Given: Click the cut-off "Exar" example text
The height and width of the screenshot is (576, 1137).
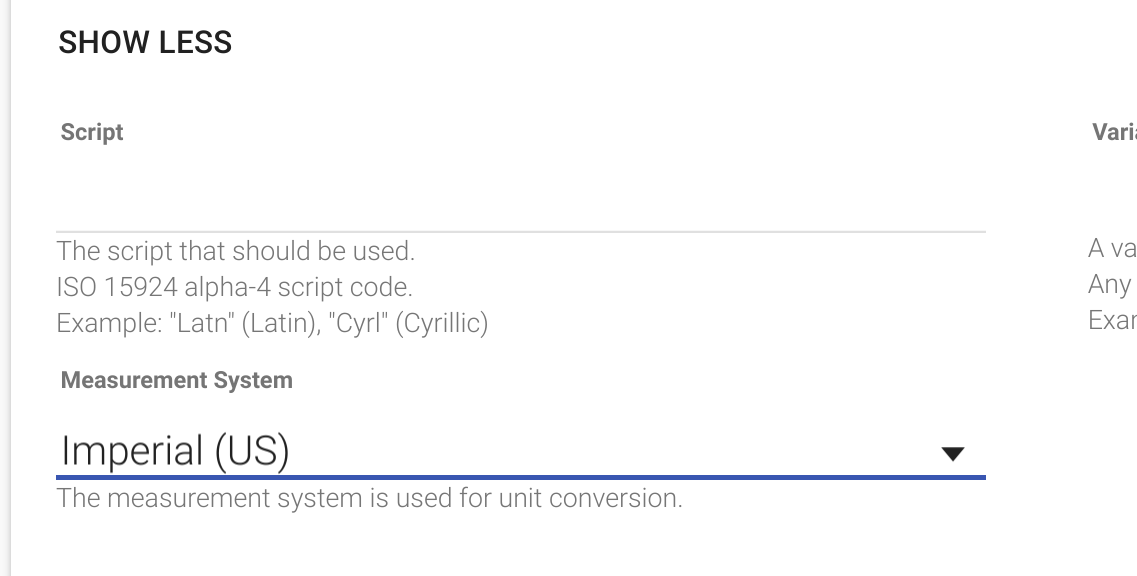Looking at the screenshot, I should point(1112,320).
